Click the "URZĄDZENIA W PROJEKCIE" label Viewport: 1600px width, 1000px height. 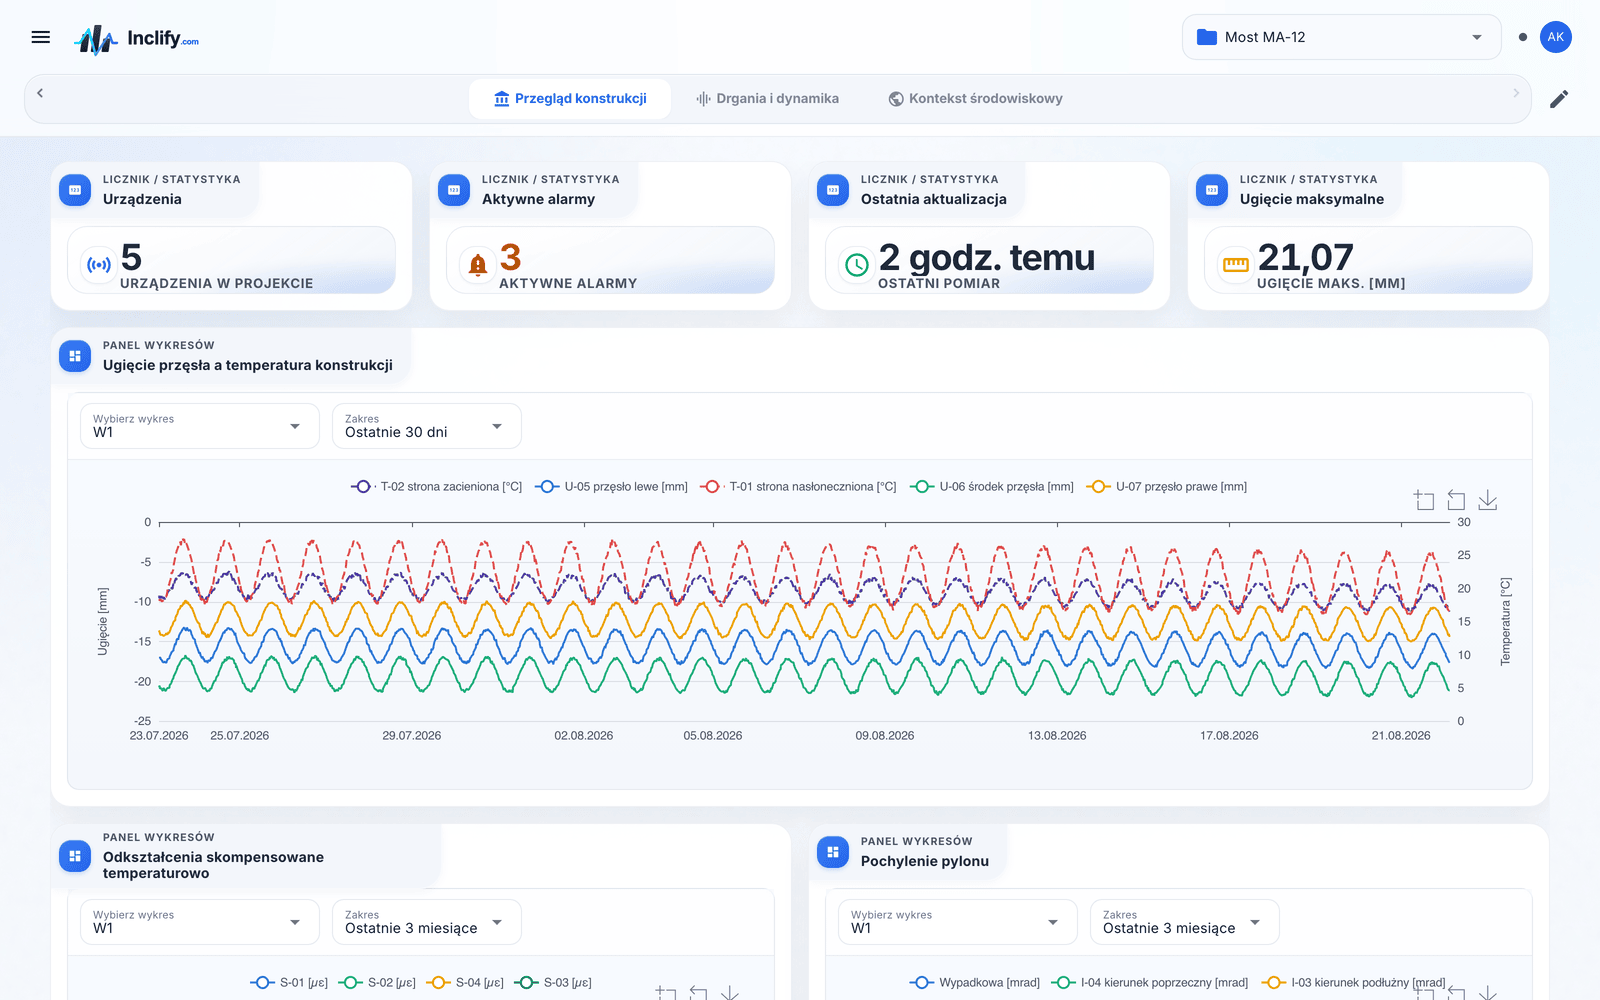(216, 283)
